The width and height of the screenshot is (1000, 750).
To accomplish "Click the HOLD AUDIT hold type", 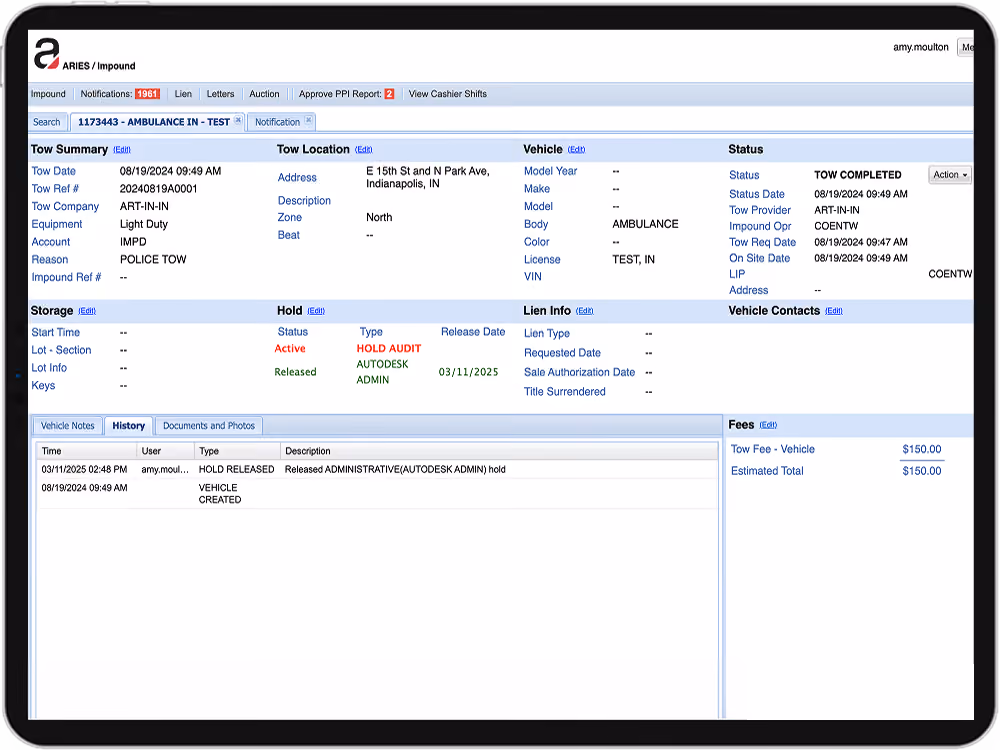I will click(x=389, y=348).
